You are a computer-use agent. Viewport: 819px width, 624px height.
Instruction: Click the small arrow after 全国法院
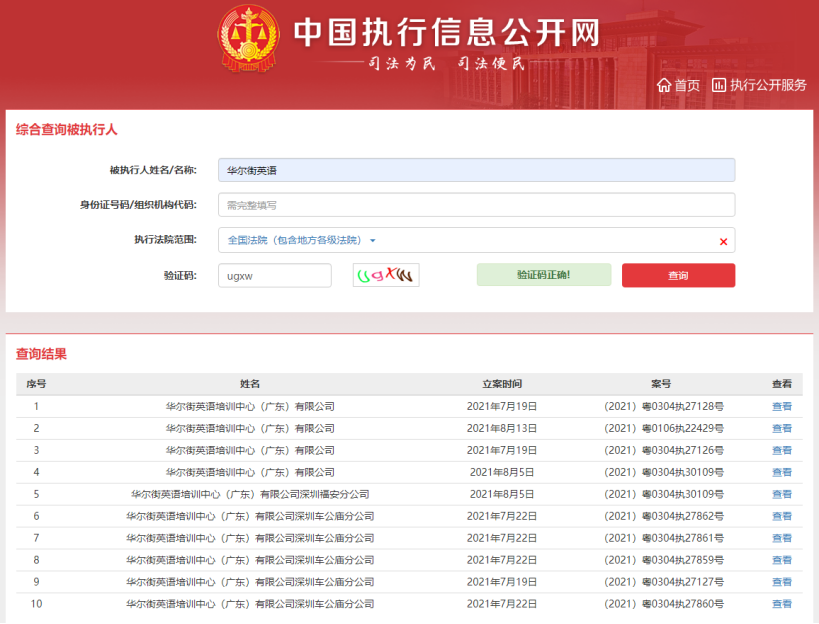[x=372, y=241]
